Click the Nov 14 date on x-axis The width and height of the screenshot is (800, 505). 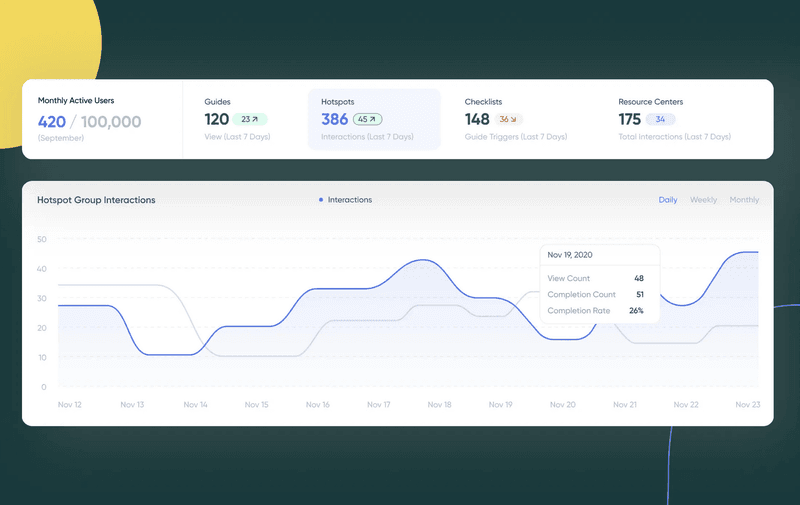pyautogui.click(x=195, y=405)
